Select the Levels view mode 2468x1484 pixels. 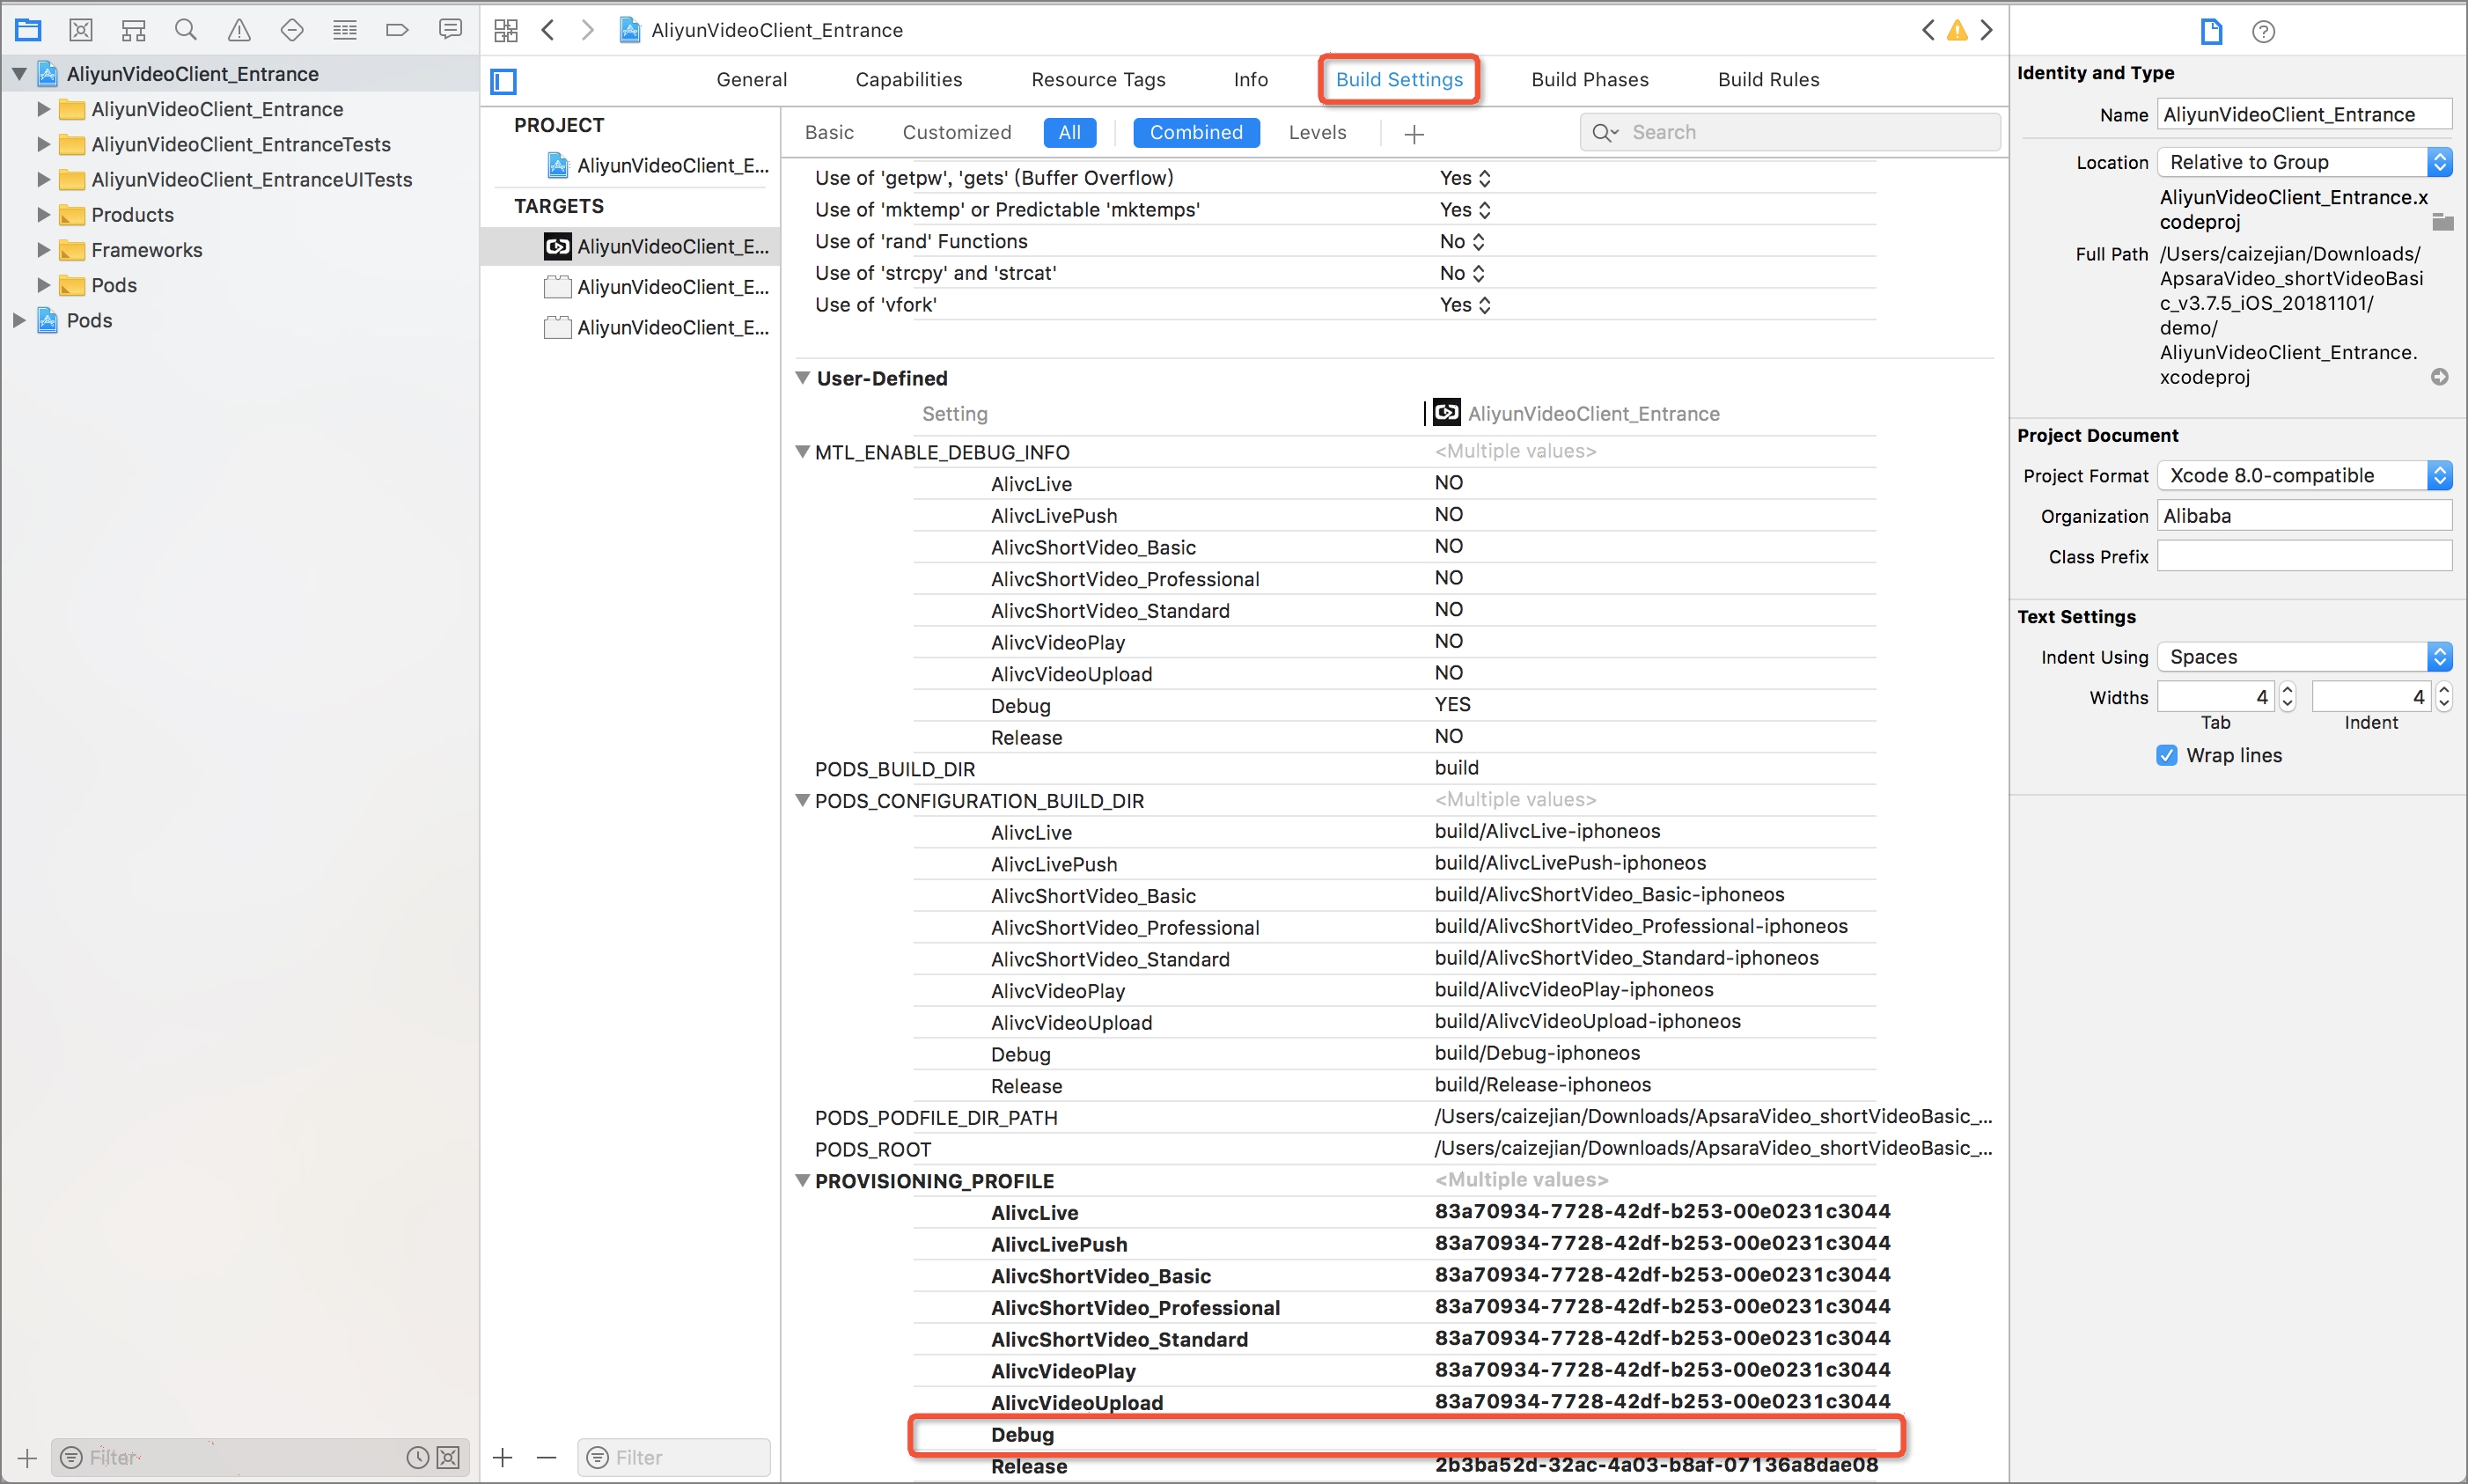[1317, 132]
